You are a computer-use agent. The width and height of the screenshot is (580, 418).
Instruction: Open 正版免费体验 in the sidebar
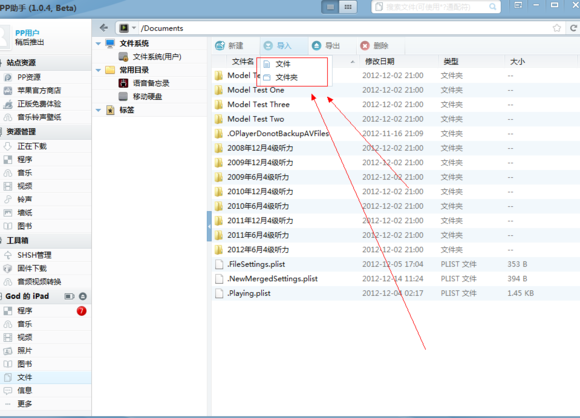(39, 104)
